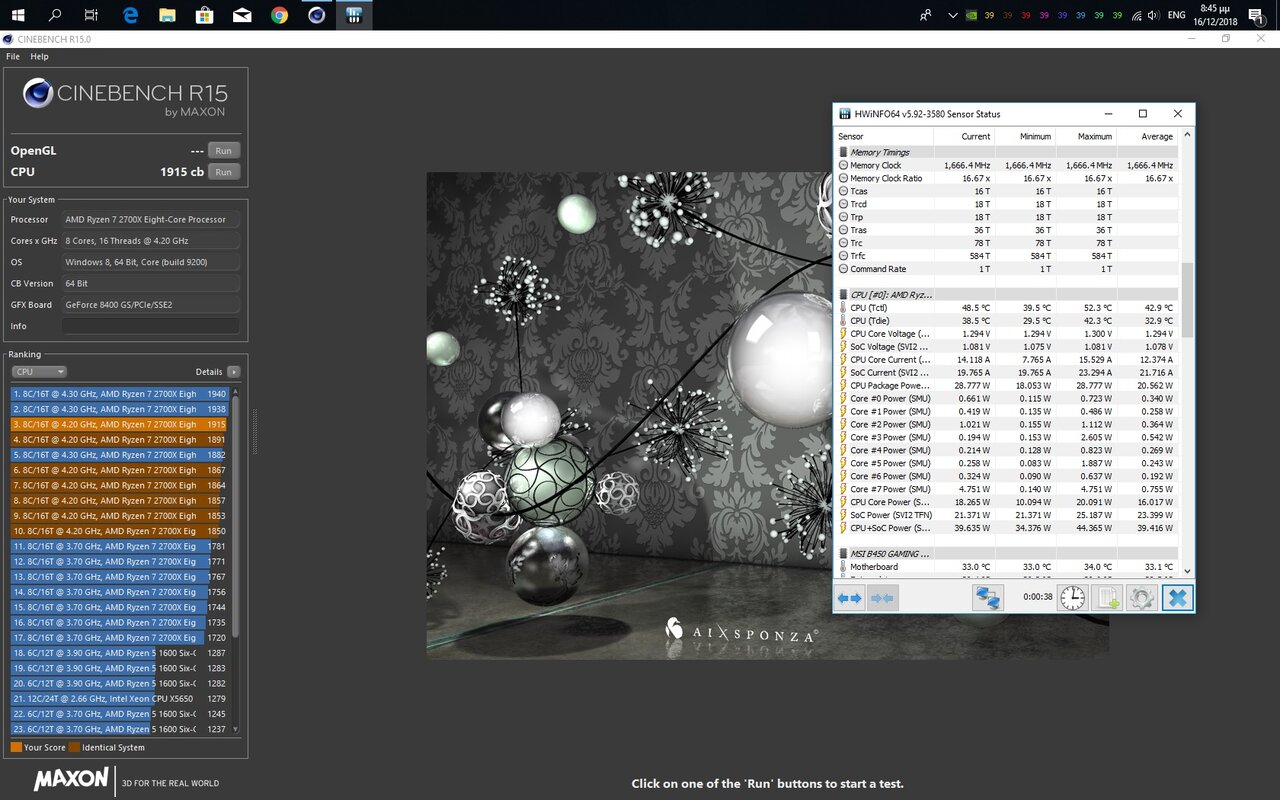The width and height of the screenshot is (1280, 800).
Task: Run the OpenGL benchmark
Action: 223,151
